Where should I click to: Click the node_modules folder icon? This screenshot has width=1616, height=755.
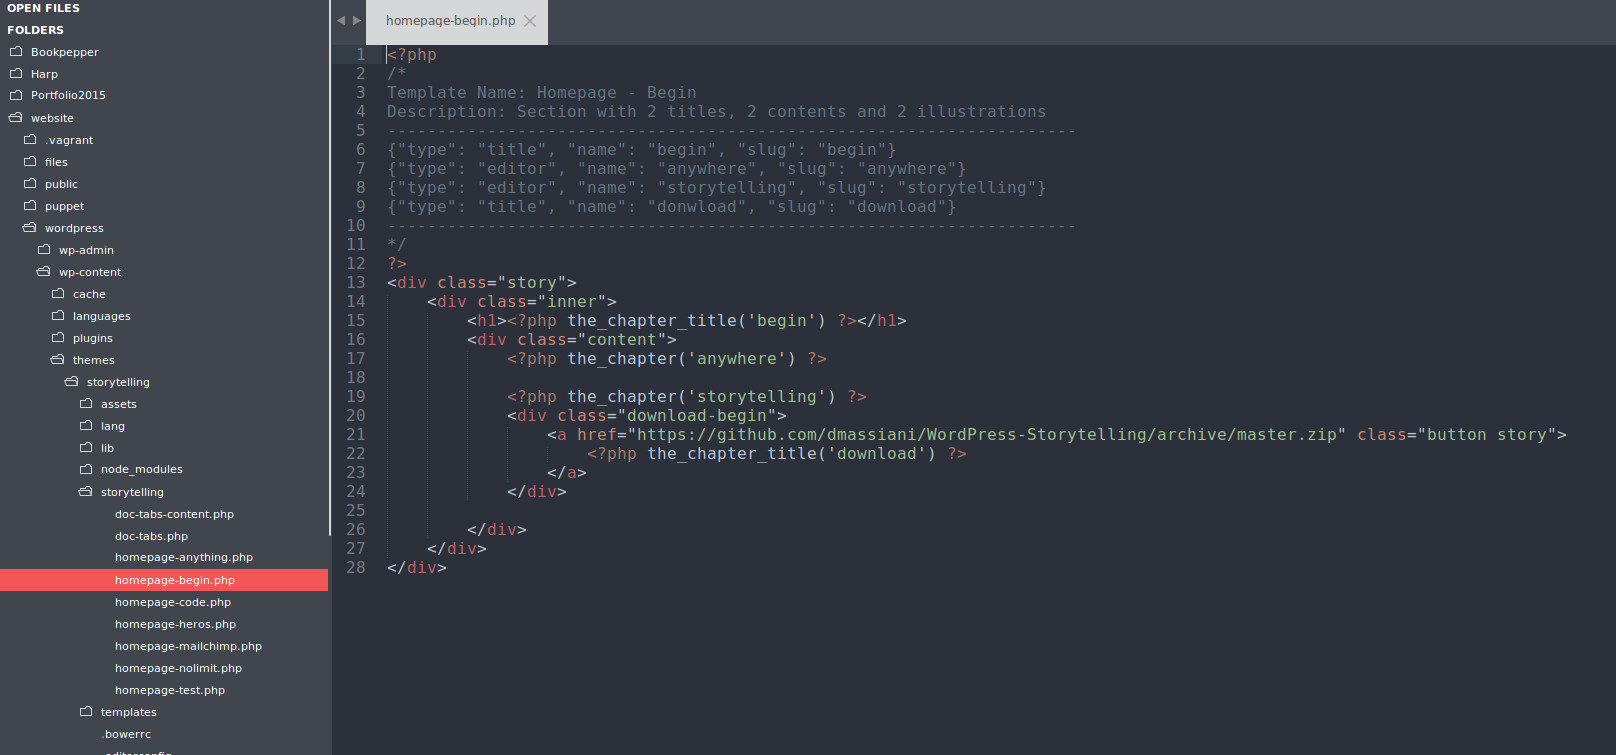tap(86, 469)
